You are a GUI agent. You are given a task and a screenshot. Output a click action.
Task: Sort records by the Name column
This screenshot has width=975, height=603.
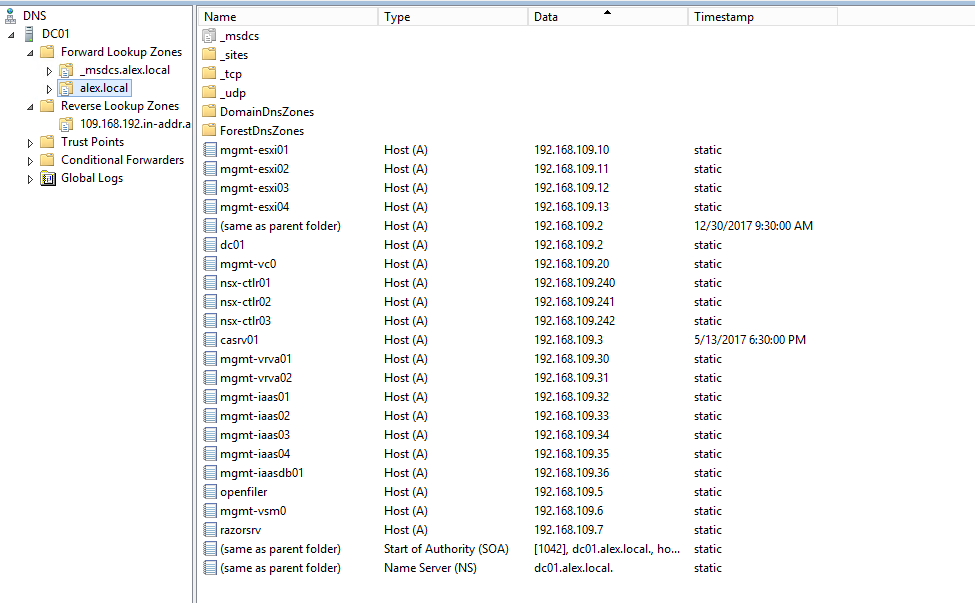[288, 17]
